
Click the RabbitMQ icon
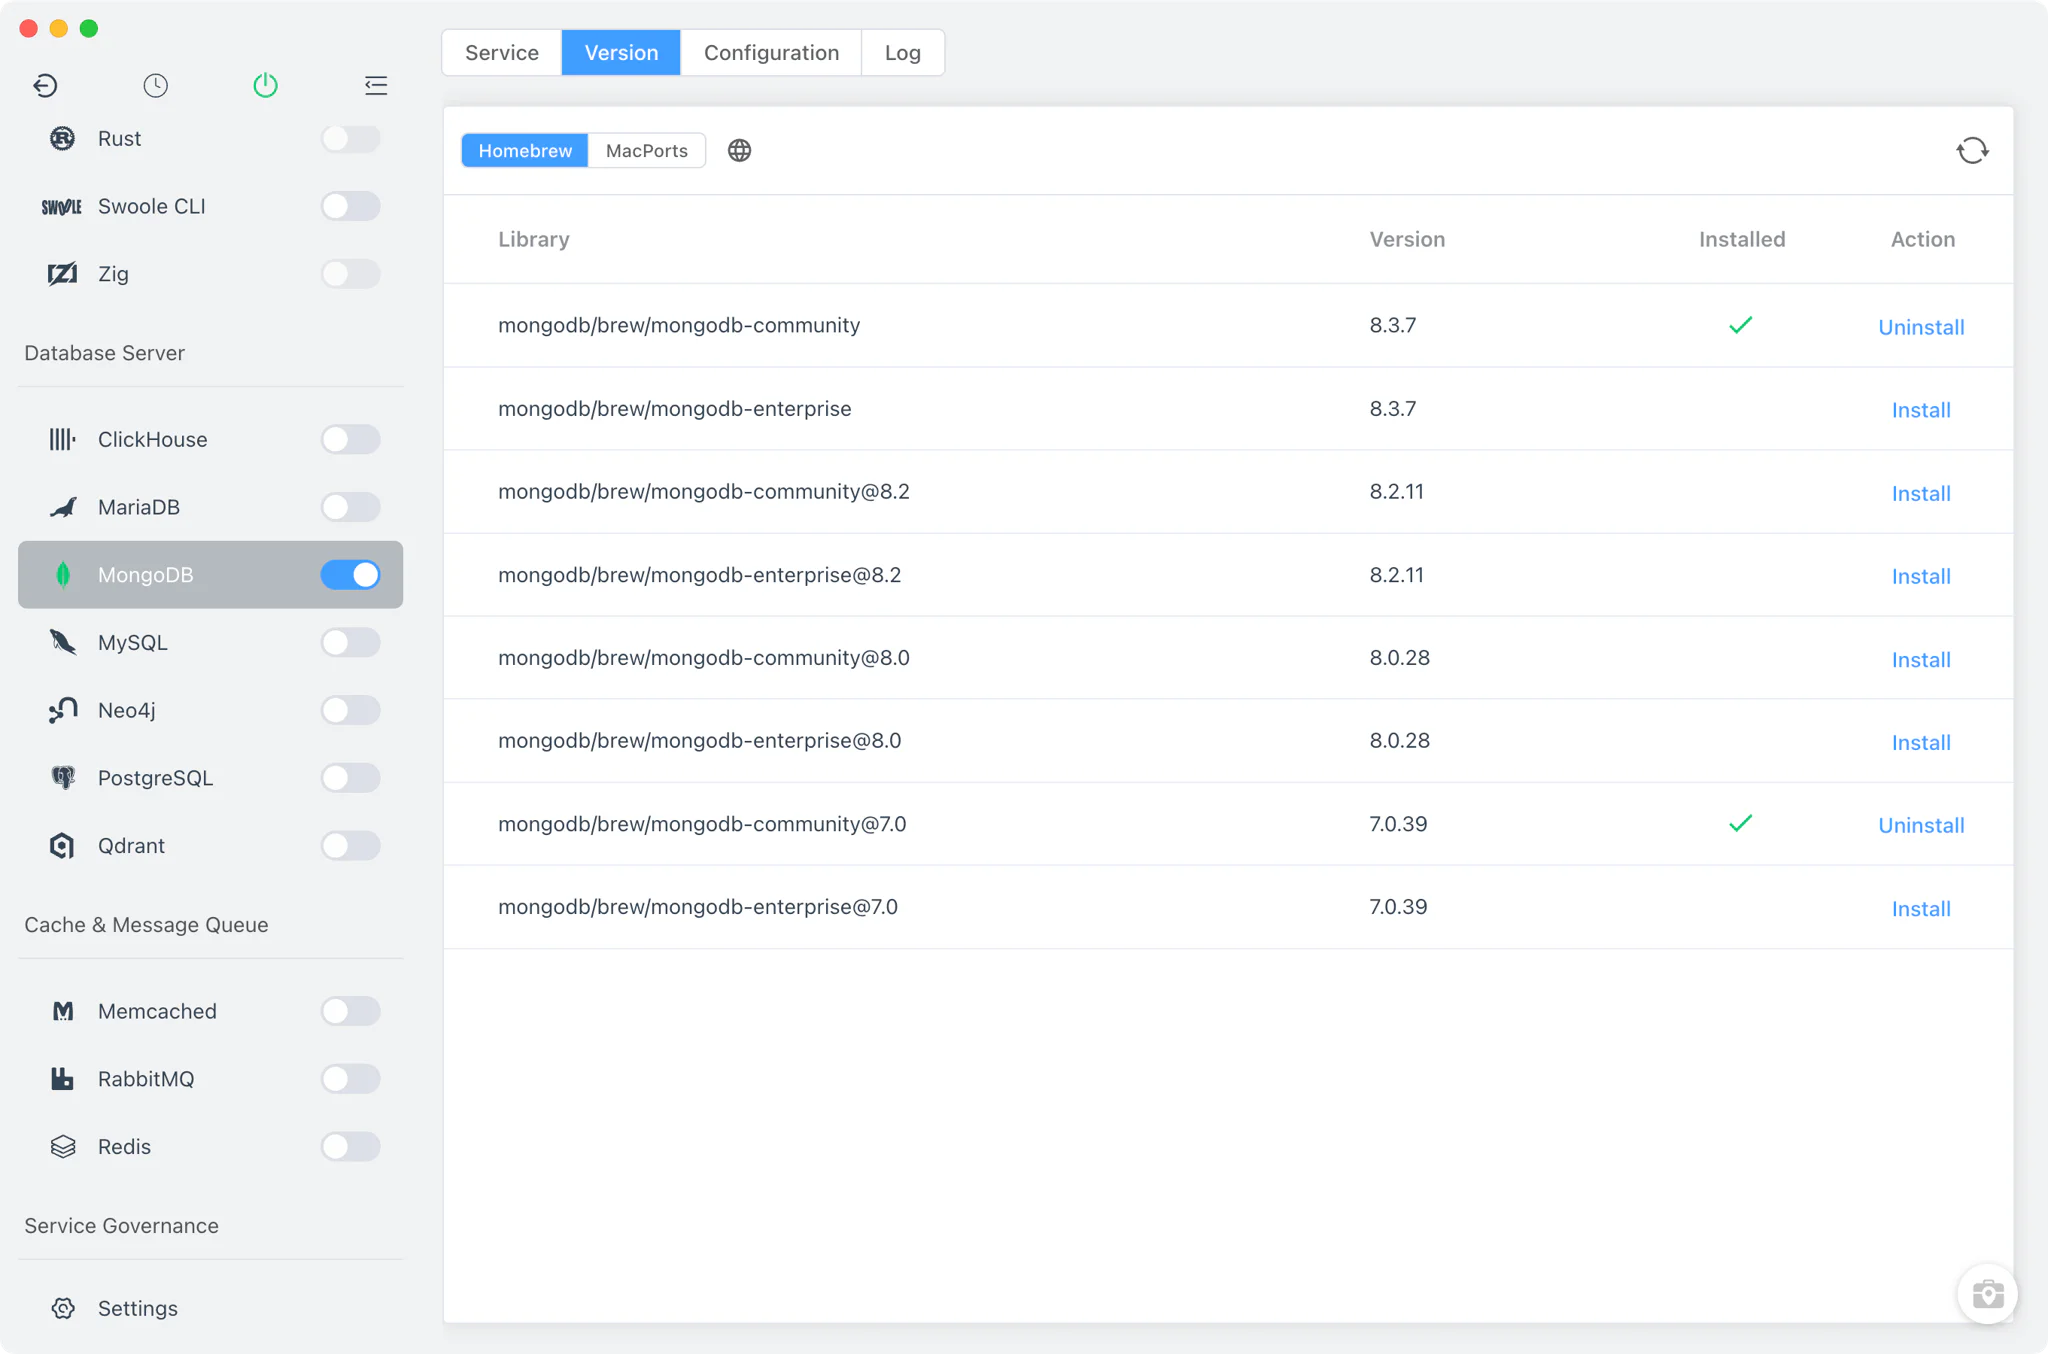[62, 1078]
